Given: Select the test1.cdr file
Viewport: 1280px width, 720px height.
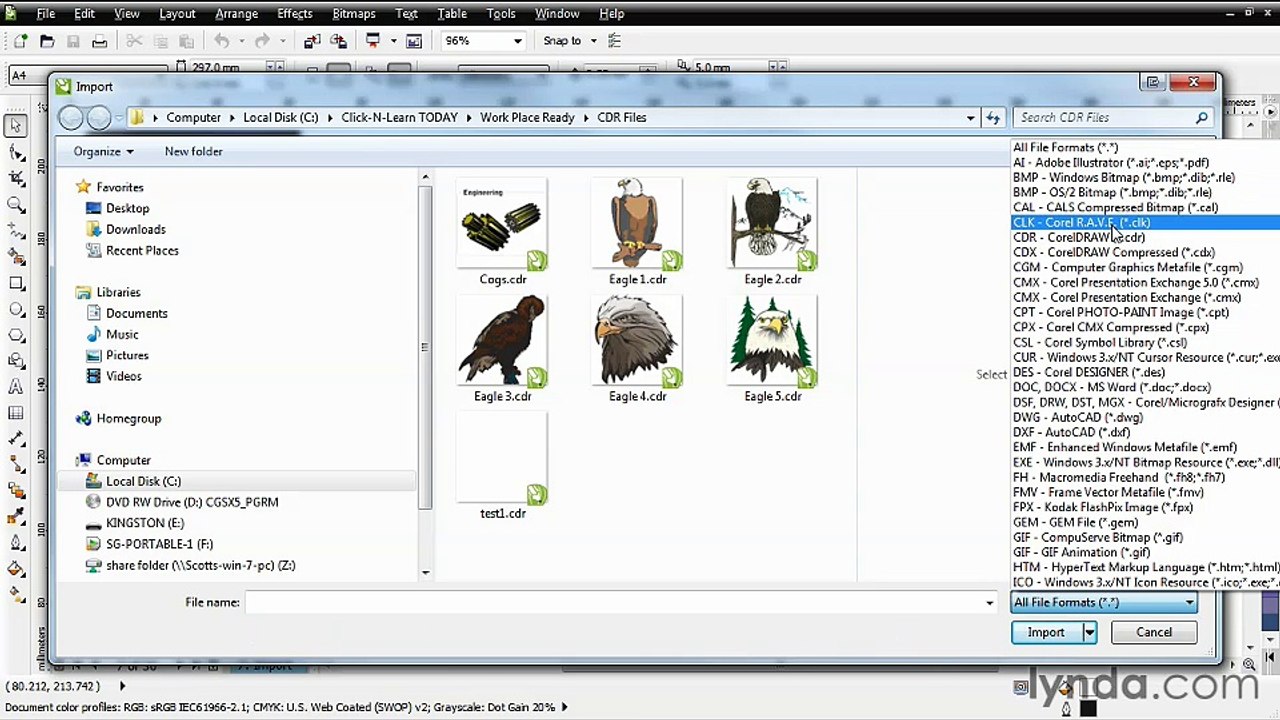Looking at the screenshot, I should click(x=502, y=466).
